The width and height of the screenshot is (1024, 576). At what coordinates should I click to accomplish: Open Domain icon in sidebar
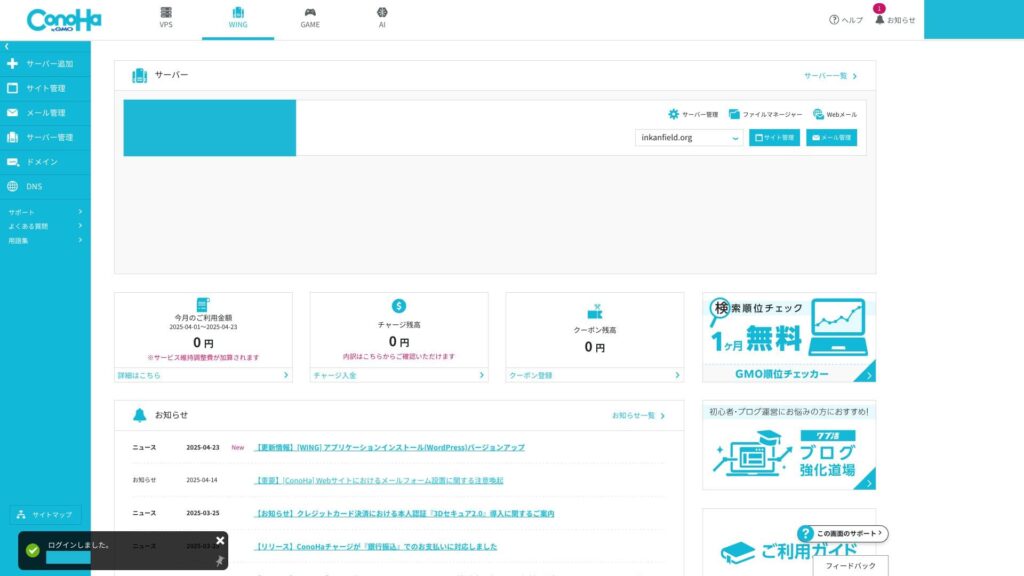(x=13, y=162)
